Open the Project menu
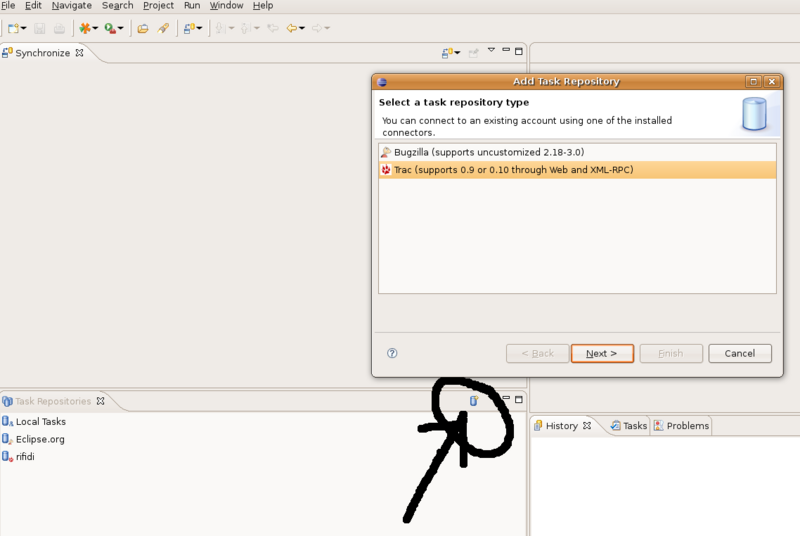The height and width of the screenshot is (536, 800). [x=158, y=6]
